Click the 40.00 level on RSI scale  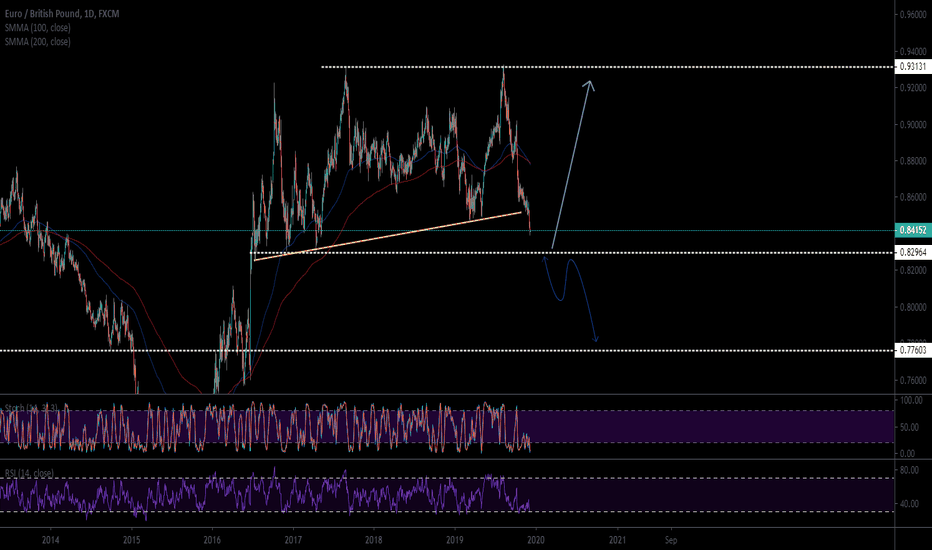coord(911,503)
